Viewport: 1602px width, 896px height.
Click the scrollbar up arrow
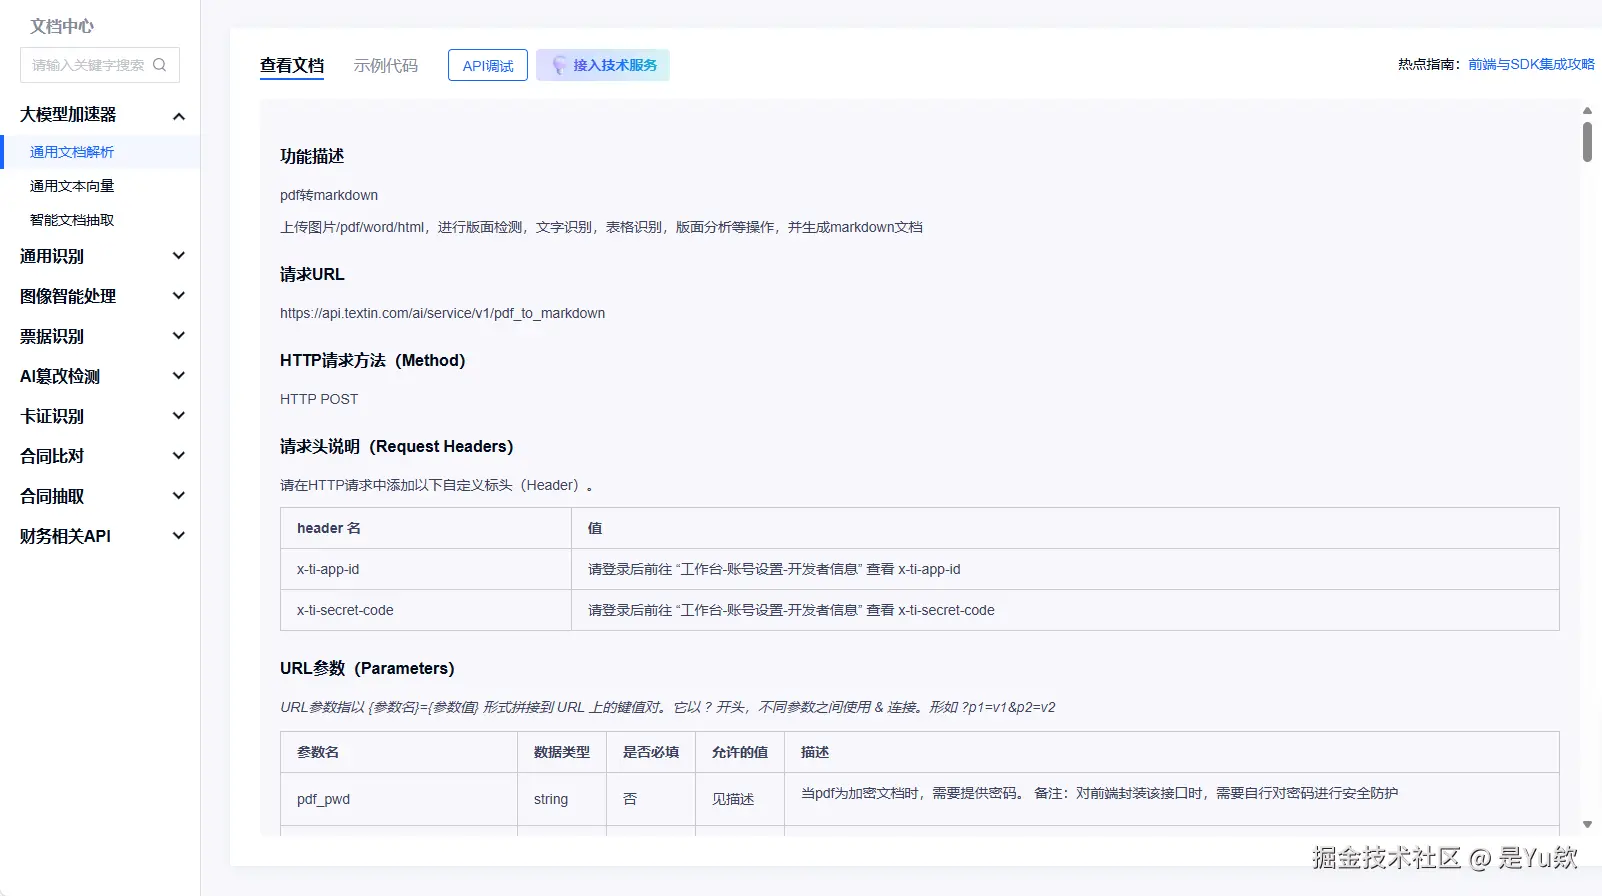[x=1587, y=111]
